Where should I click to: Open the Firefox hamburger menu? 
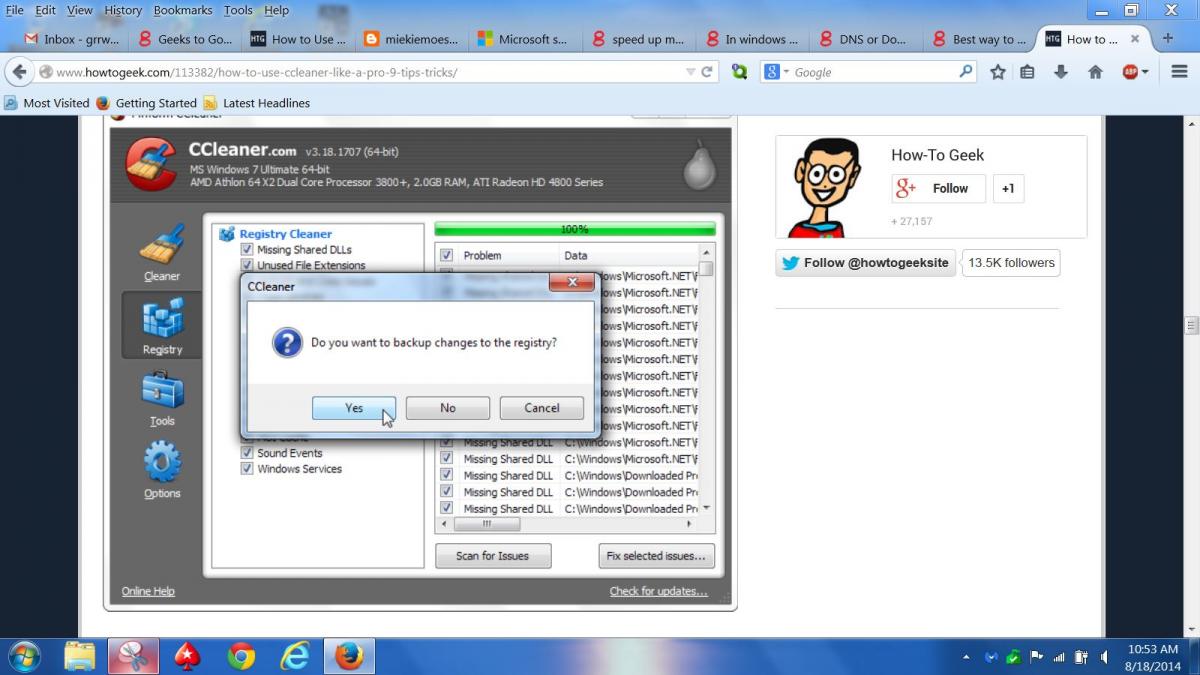[x=1180, y=72]
